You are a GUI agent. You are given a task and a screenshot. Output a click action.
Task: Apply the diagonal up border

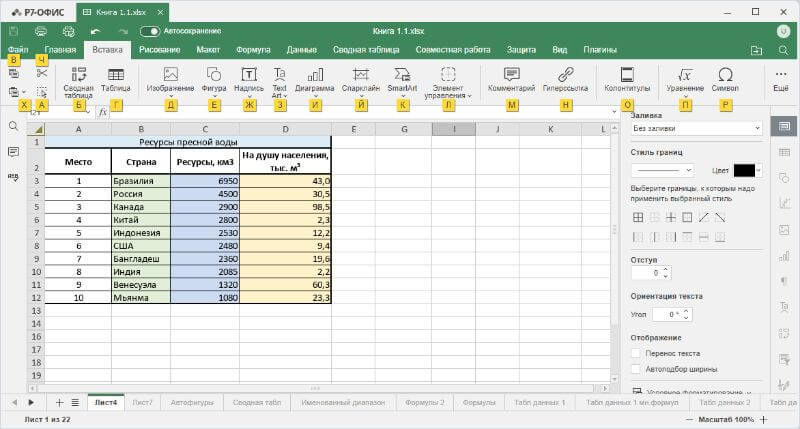[x=704, y=218]
